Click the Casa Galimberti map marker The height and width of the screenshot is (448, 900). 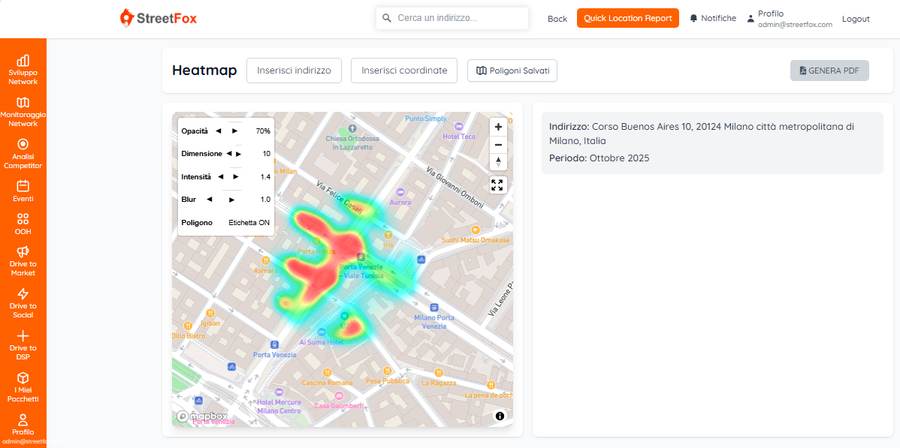tap(339, 396)
